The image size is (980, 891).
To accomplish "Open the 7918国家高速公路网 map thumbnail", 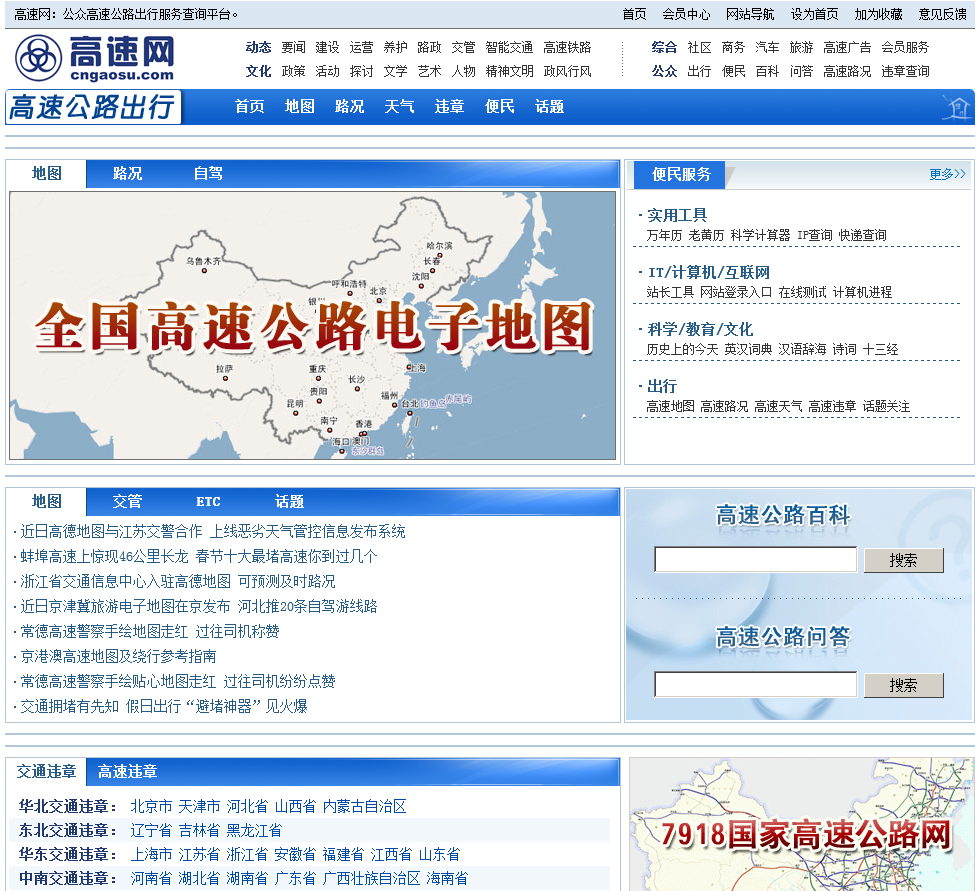I will [801, 825].
